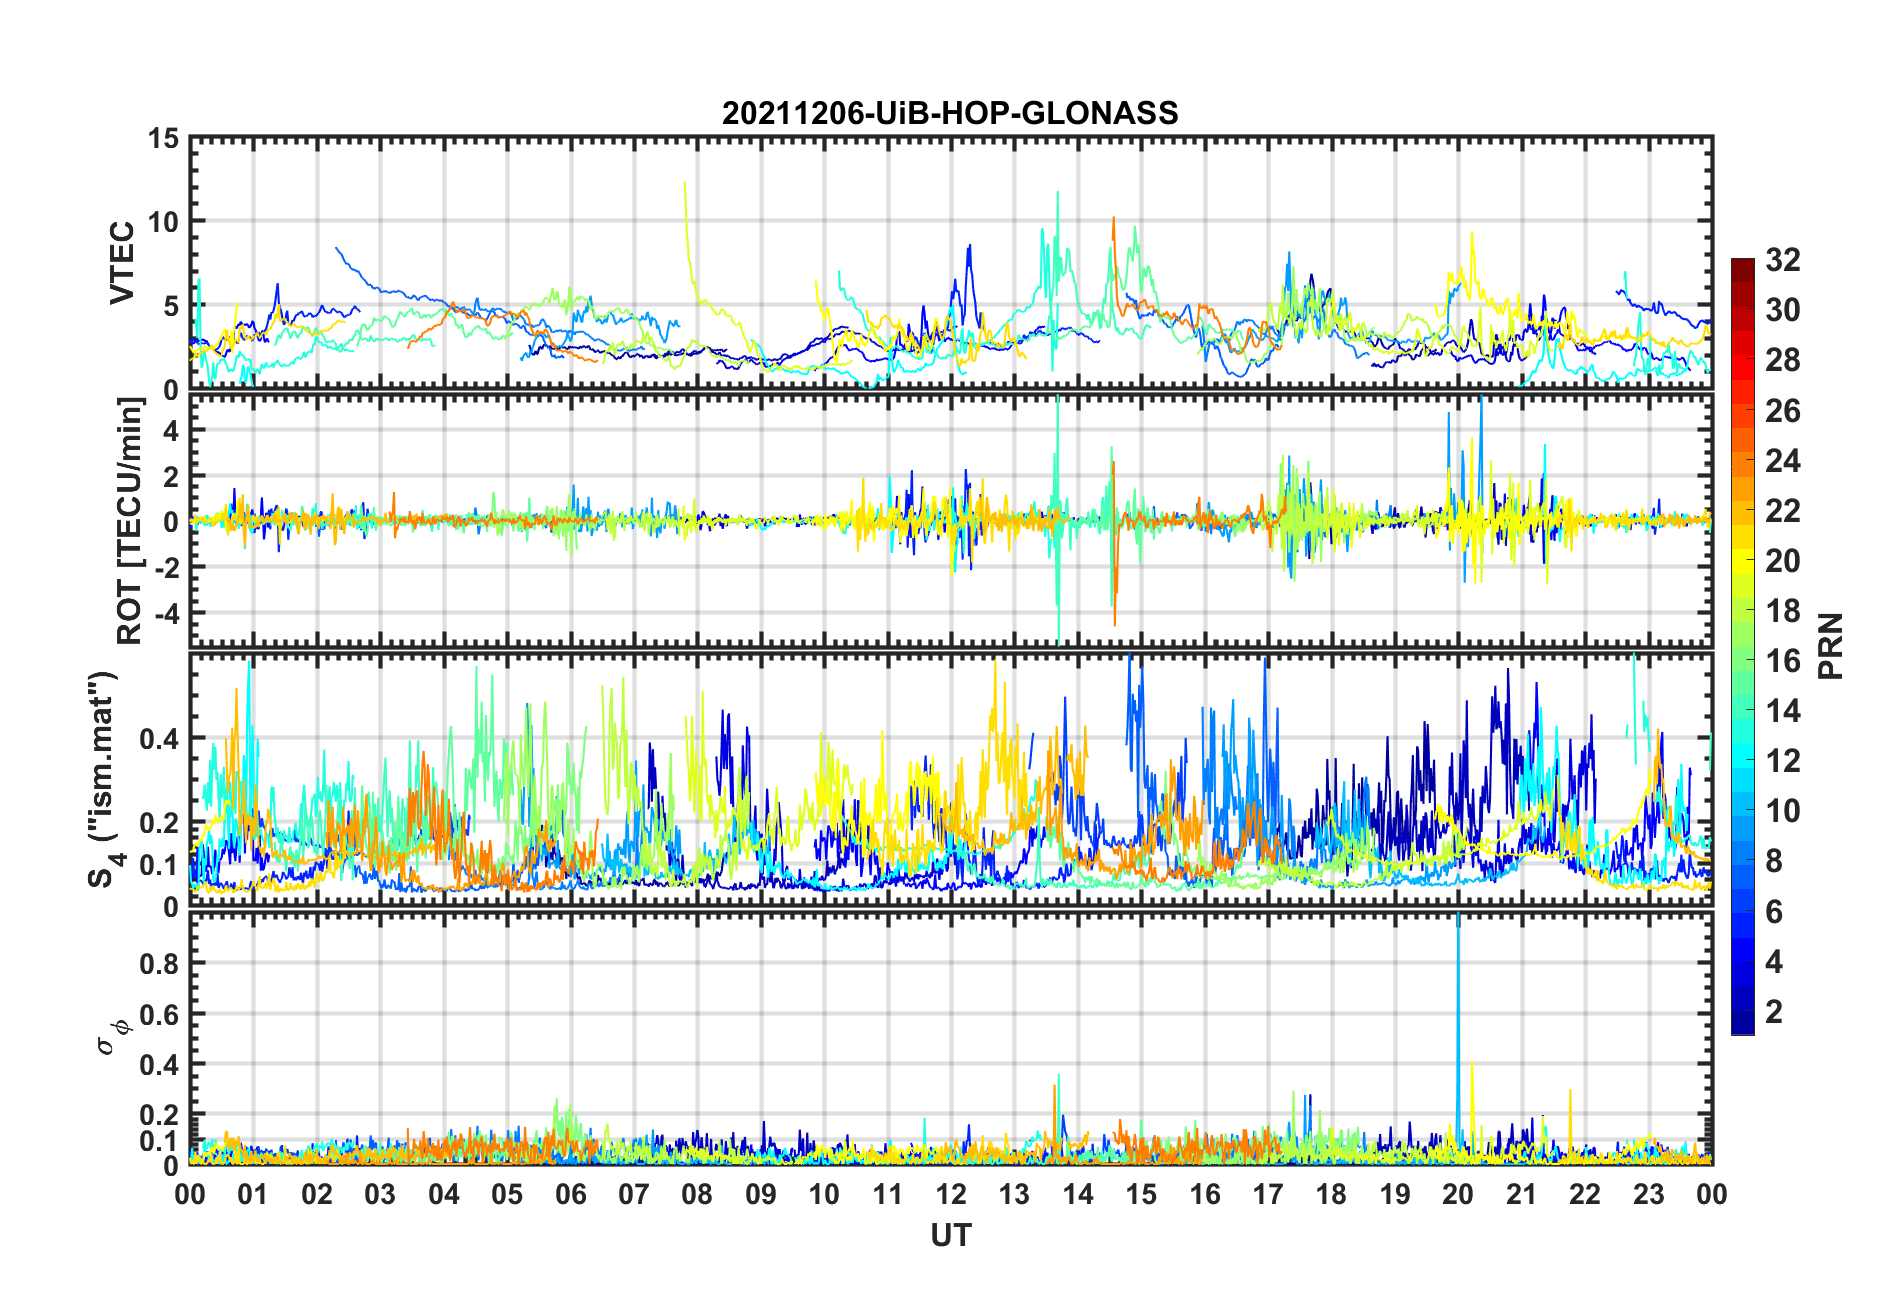The image size is (1902, 1292).
Task: Click colorbar tick label 28
Action: click(1783, 360)
